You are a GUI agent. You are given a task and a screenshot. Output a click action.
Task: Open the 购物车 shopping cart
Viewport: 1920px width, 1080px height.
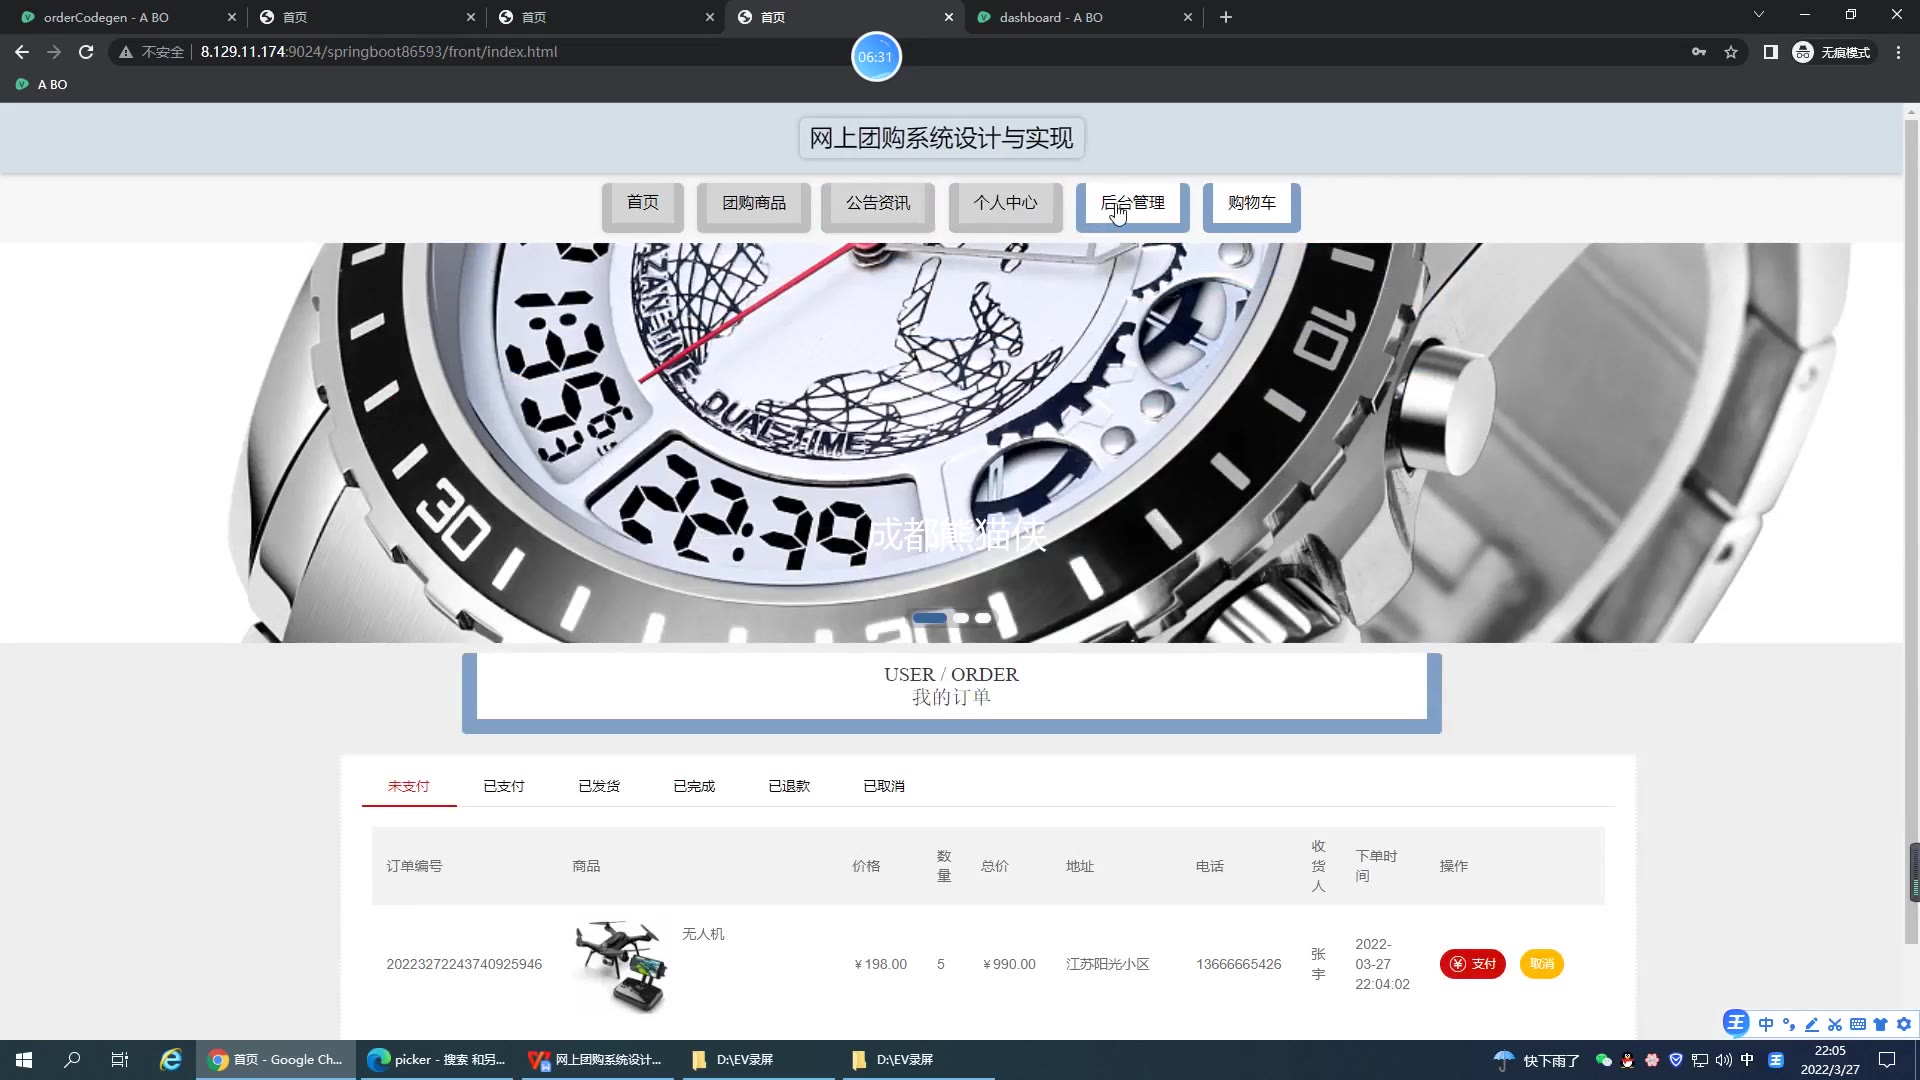[1251, 203]
